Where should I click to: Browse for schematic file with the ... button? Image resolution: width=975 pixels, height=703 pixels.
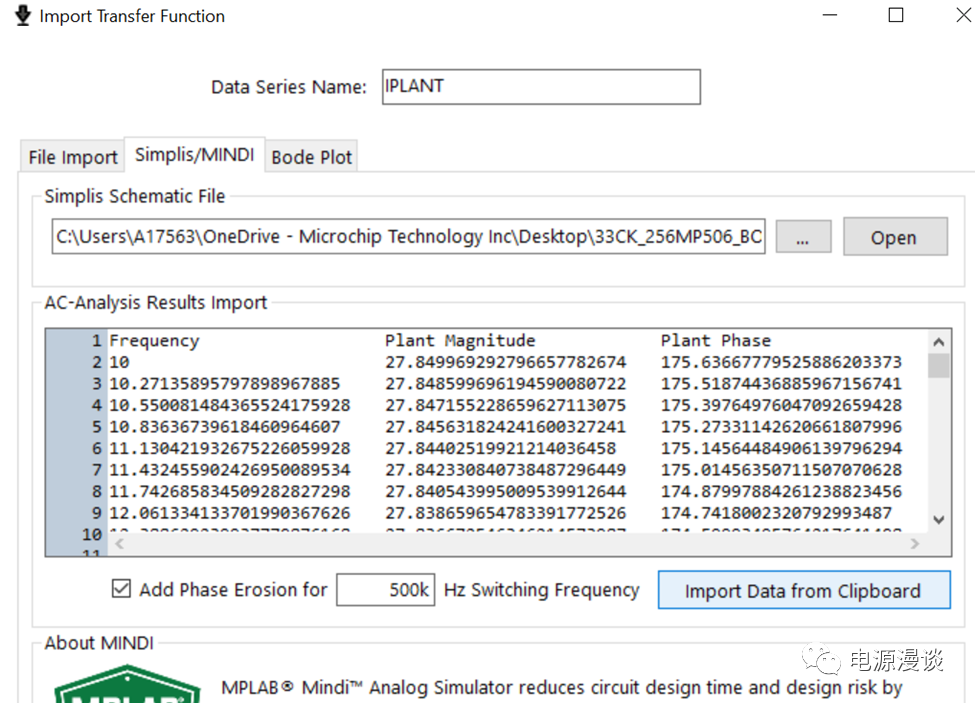coord(804,238)
